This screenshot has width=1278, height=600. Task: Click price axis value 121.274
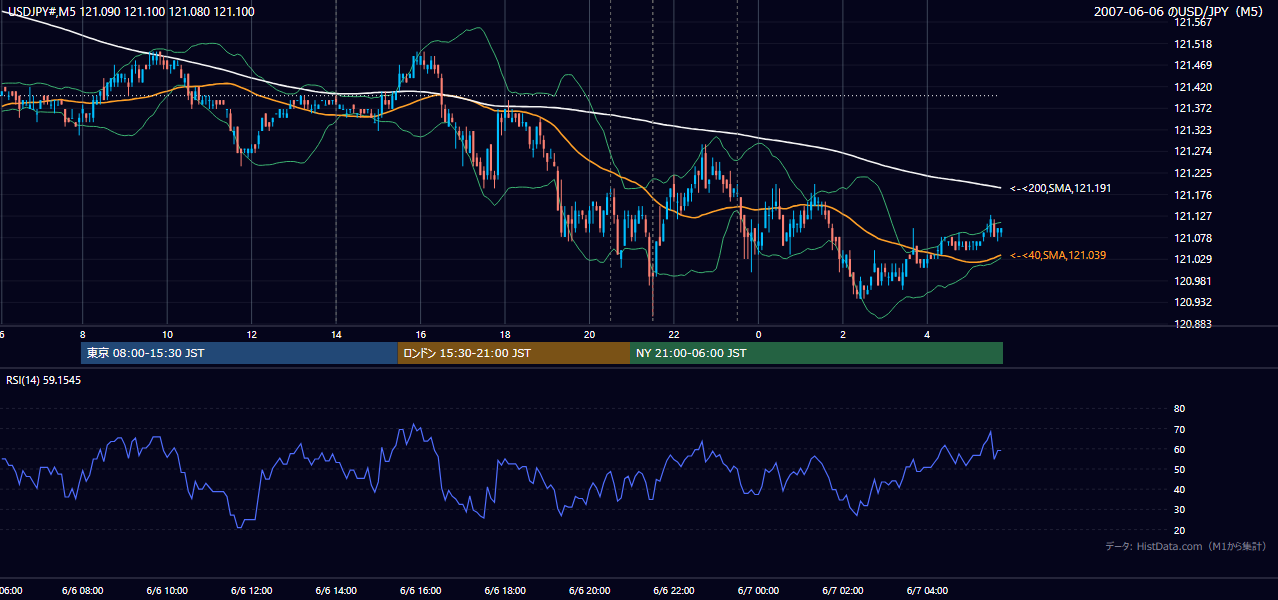point(1193,151)
